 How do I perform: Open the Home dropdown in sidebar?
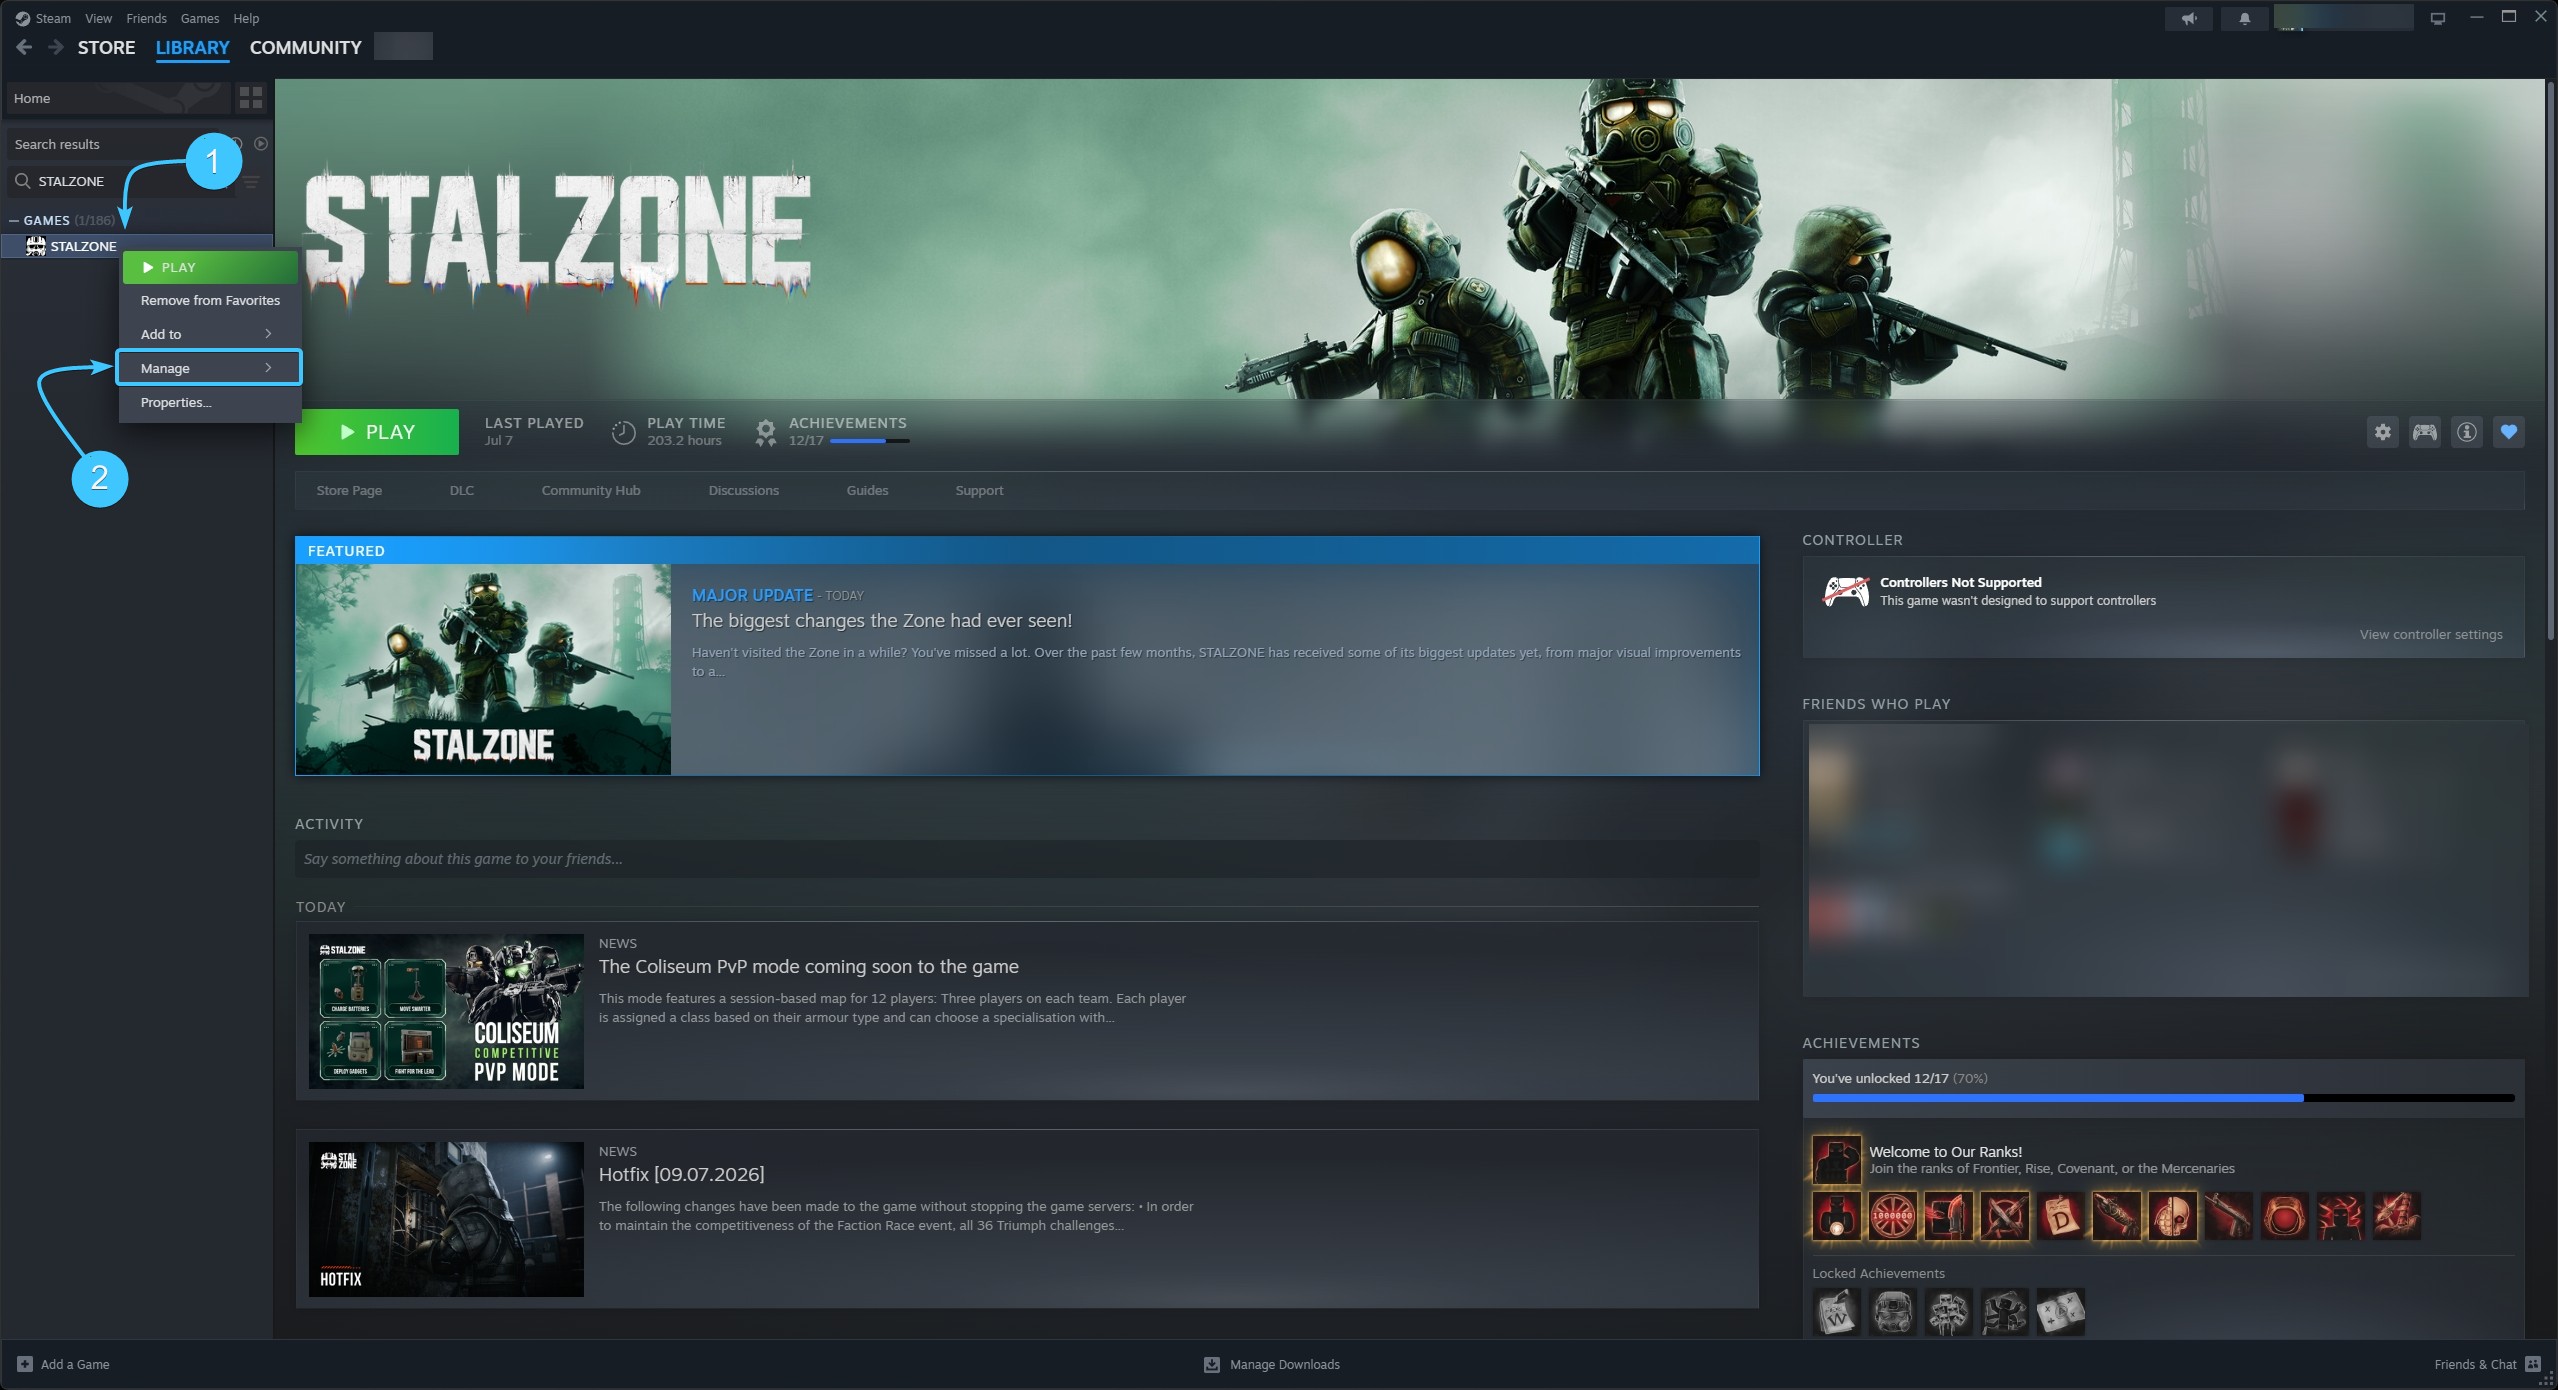(117, 98)
